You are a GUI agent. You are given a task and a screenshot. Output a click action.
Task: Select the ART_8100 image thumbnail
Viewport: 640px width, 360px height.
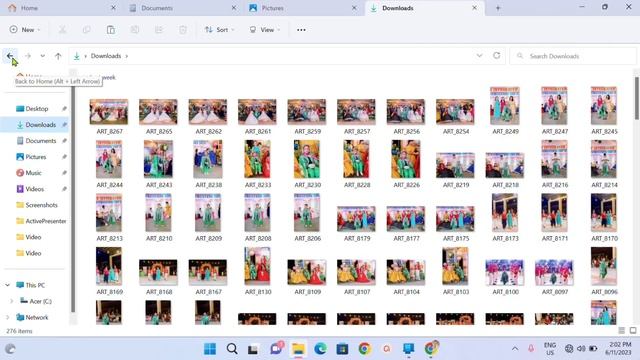(505, 272)
